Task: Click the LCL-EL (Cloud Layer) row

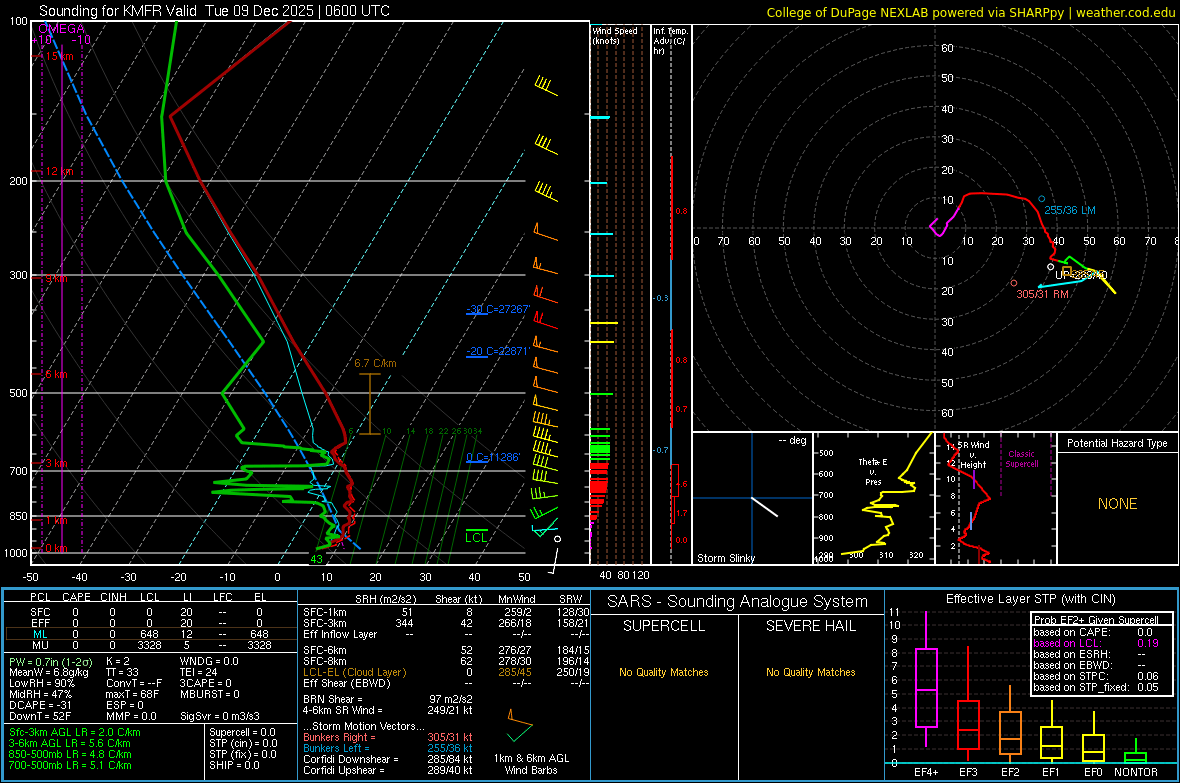Action: (x=446, y=672)
